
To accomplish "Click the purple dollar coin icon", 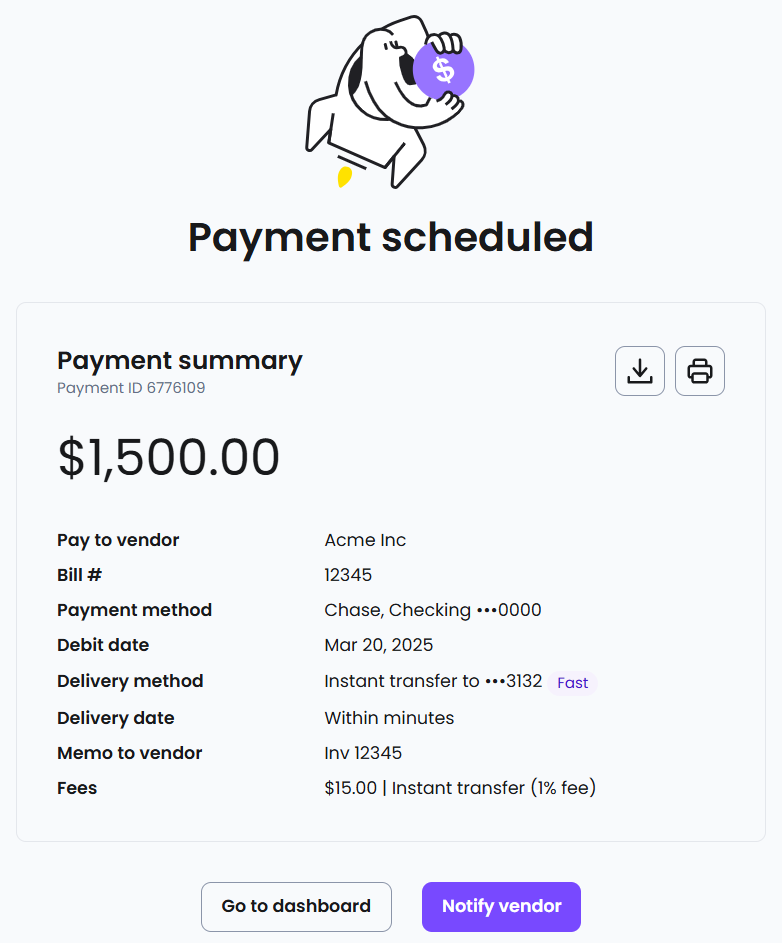I will (444, 70).
